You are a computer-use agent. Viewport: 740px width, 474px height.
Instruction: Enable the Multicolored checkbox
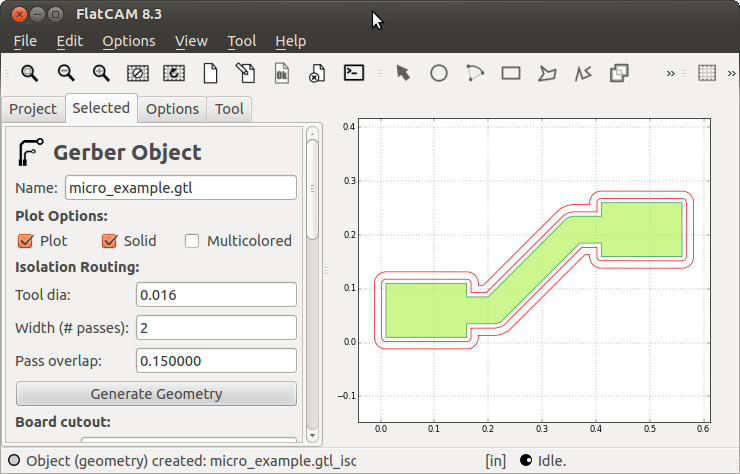[x=192, y=241]
